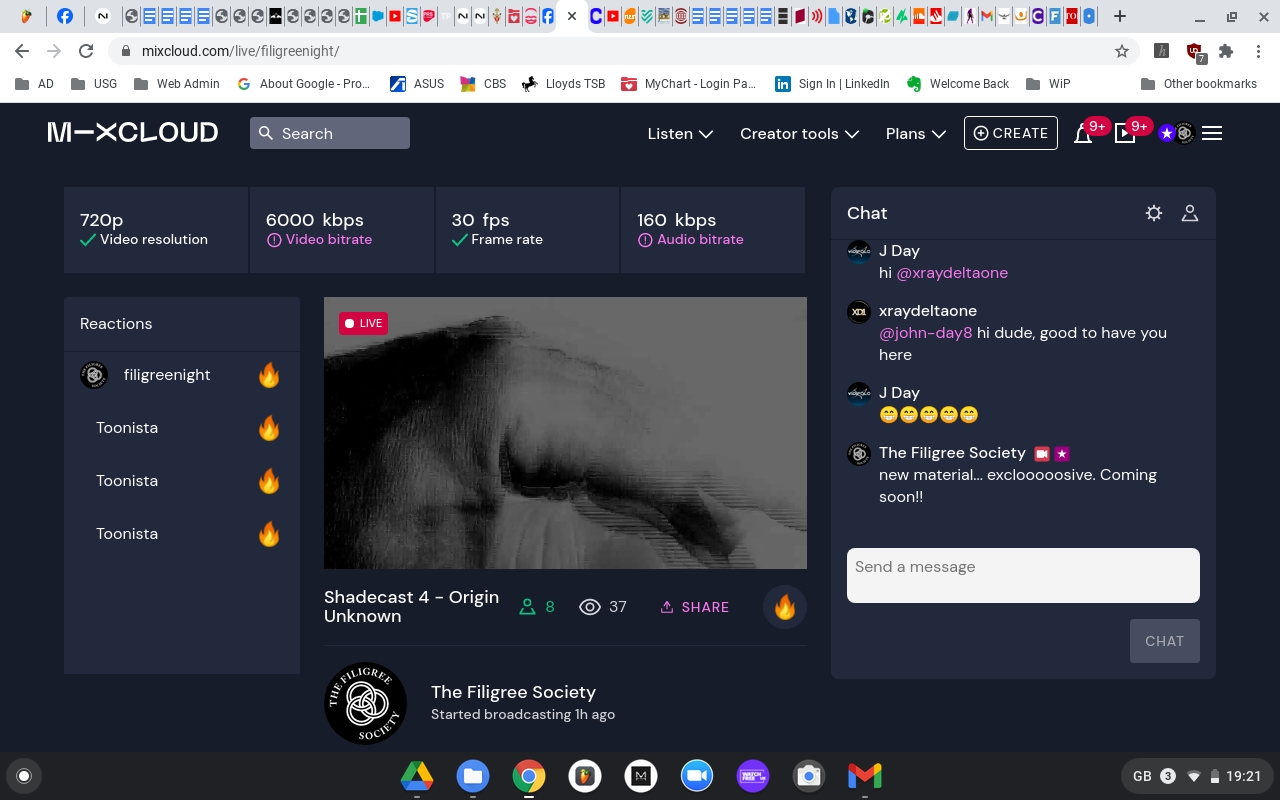Expand the Plans dropdown

915,133
